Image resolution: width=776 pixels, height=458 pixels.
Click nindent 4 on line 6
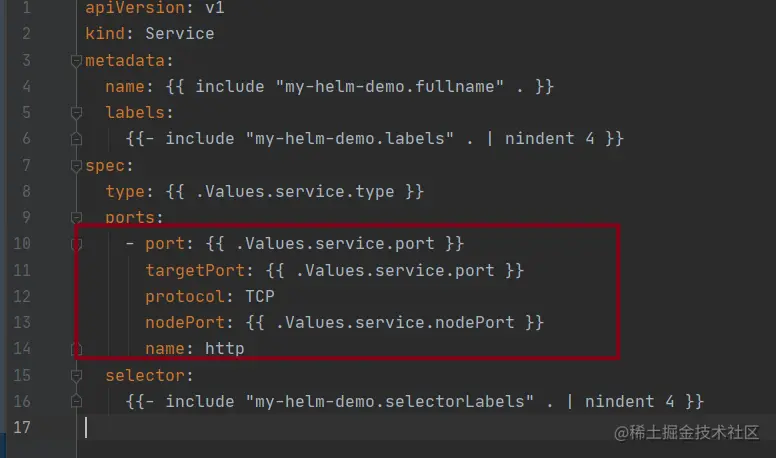coord(549,139)
